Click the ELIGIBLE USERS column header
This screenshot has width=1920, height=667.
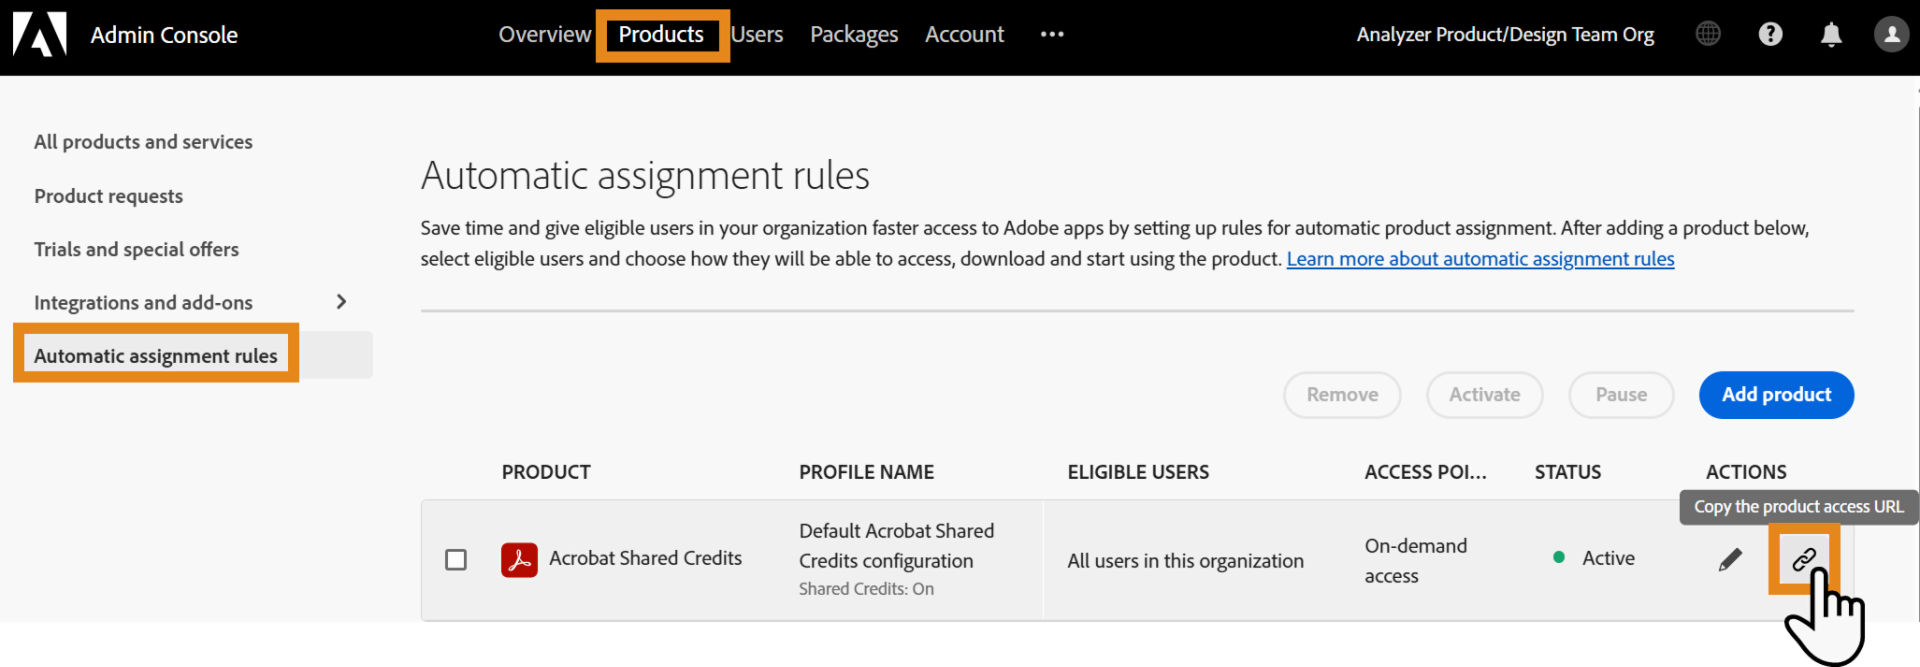[x=1138, y=472]
